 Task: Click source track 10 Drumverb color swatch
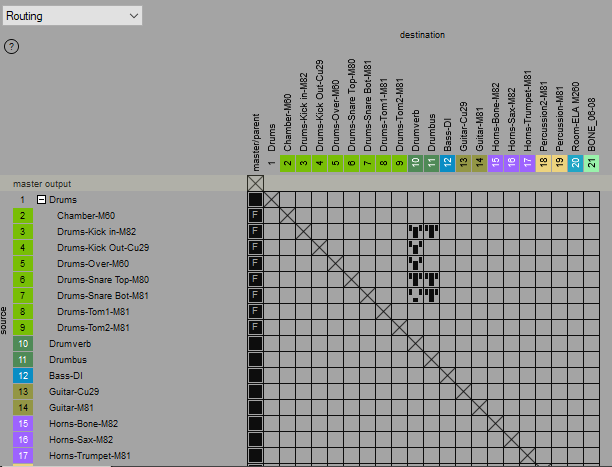click(x=23, y=344)
